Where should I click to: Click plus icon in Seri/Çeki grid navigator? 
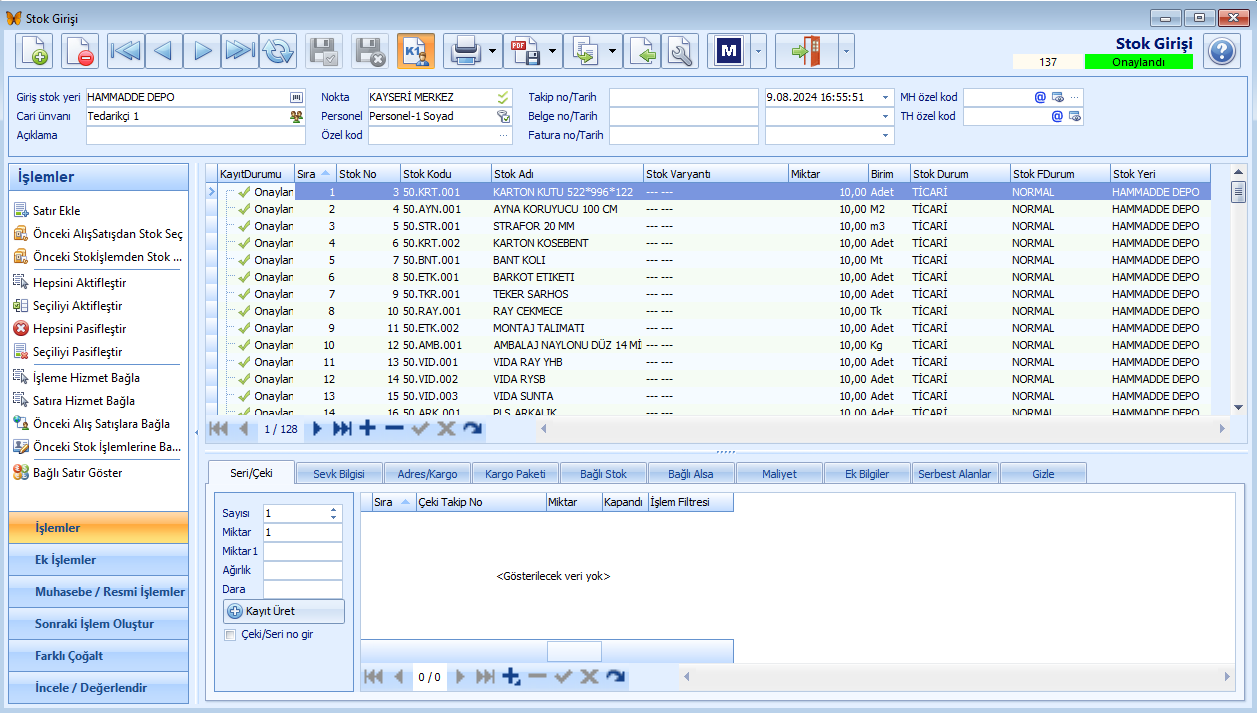(511, 677)
